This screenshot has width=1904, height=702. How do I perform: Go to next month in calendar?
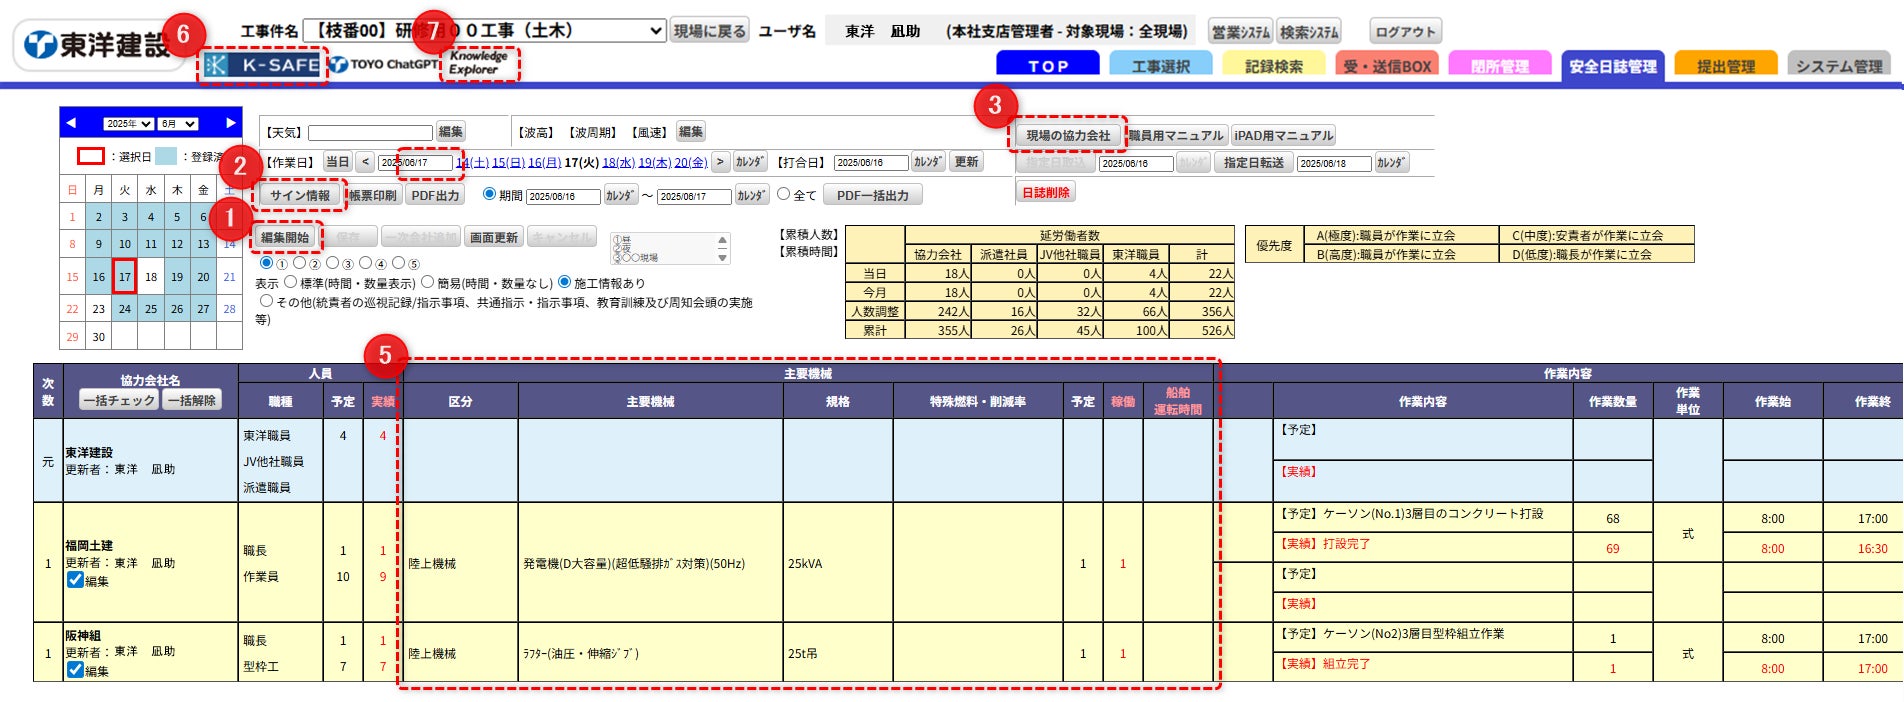[x=231, y=123]
